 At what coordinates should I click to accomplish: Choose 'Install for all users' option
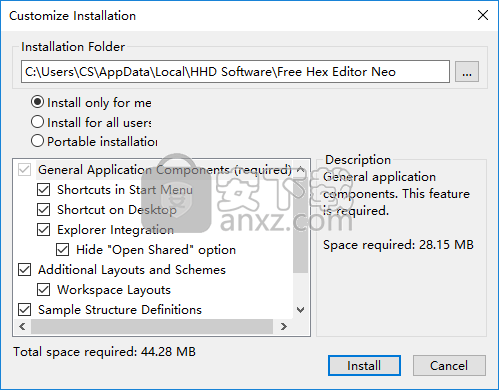click(x=37, y=122)
